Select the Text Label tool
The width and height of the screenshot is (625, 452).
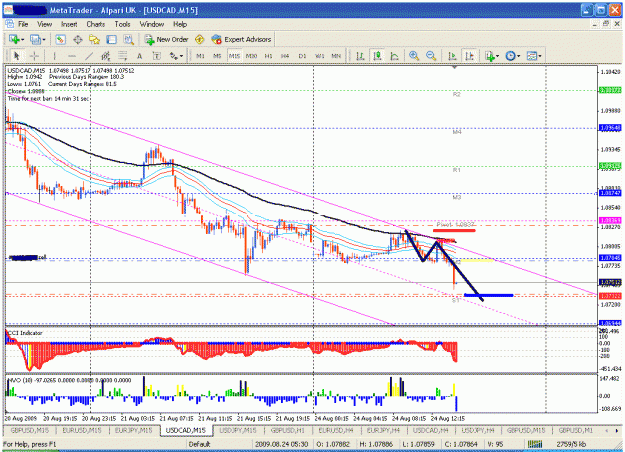tap(157, 56)
